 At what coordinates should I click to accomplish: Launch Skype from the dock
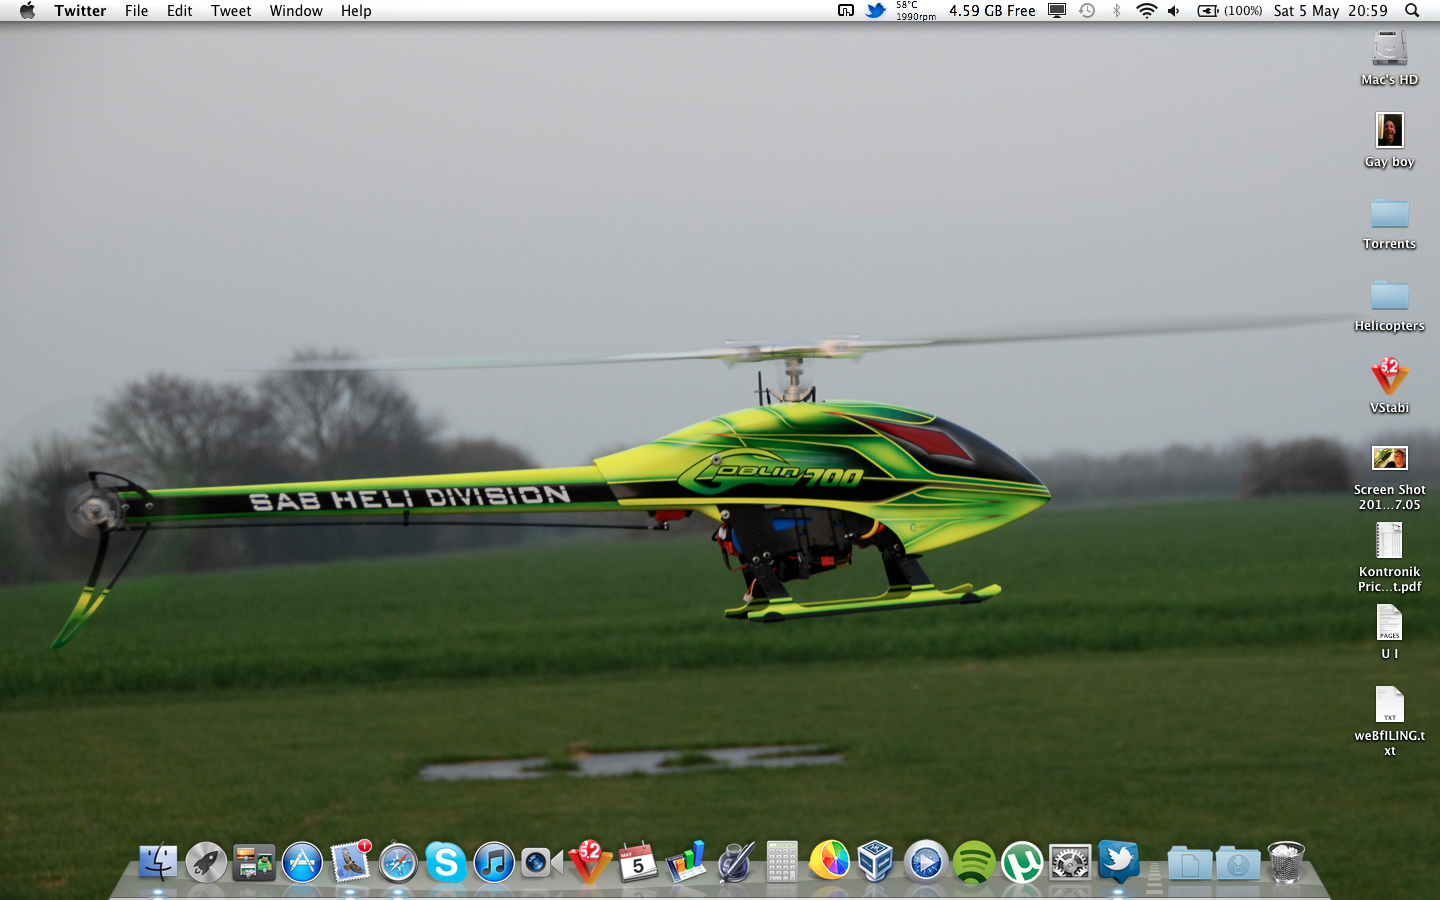point(446,862)
